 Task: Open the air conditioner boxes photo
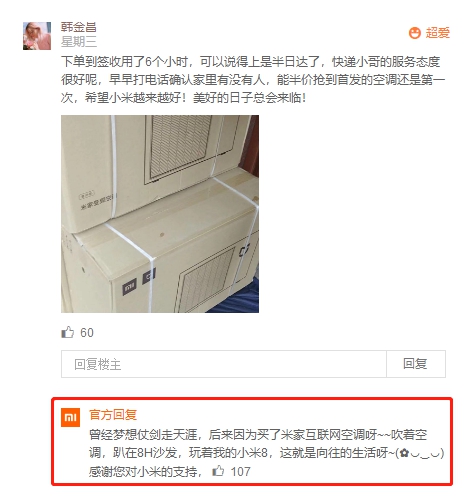pos(160,214)
